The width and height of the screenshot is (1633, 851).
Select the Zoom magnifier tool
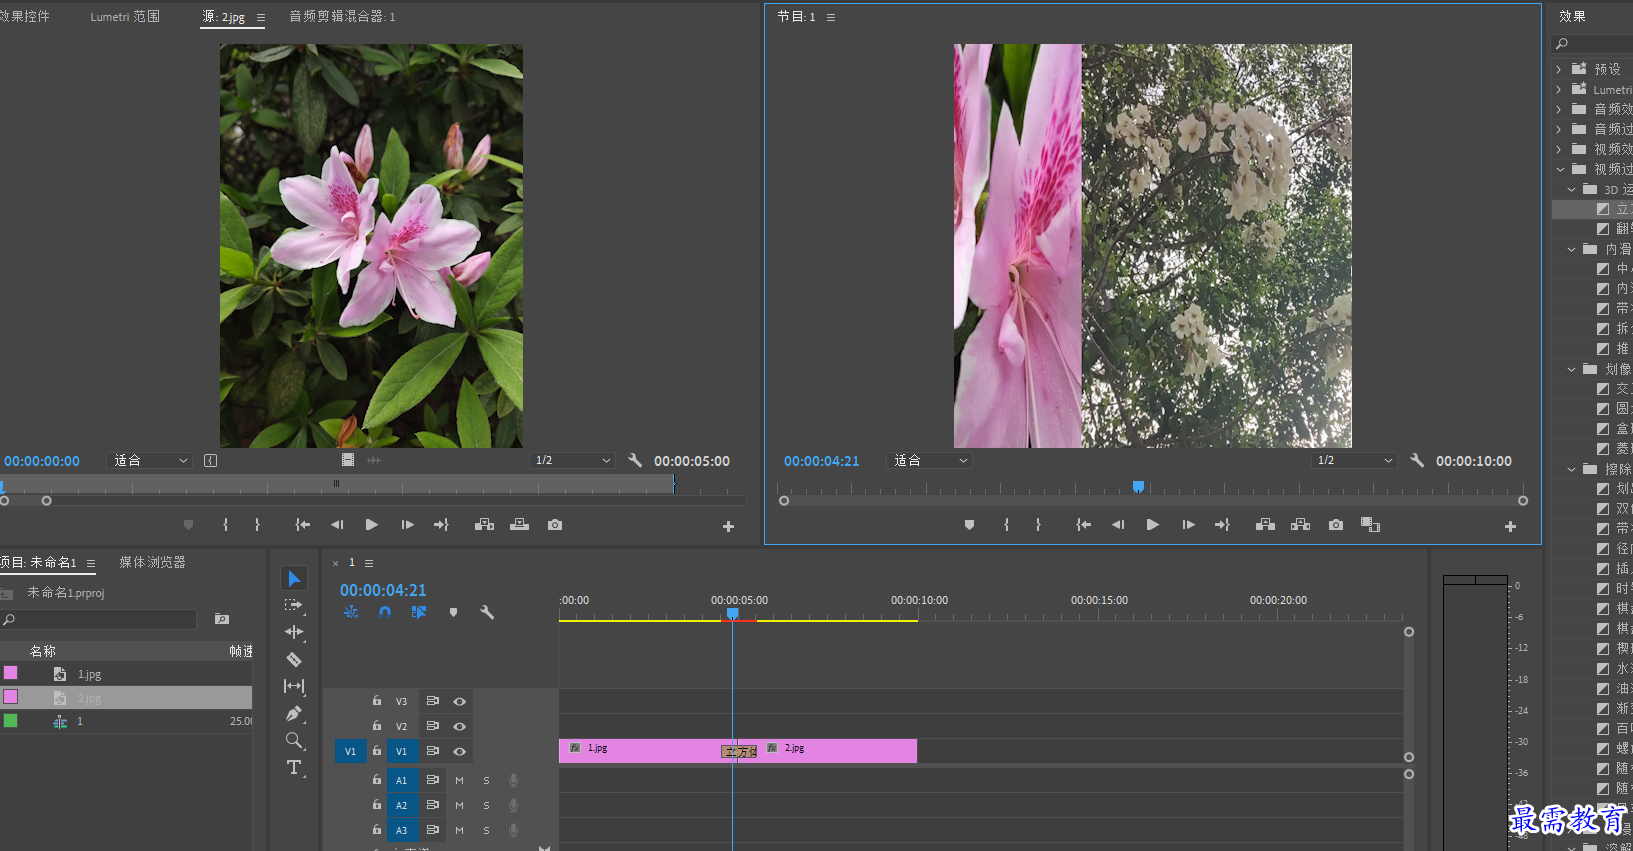[x=294, y=740]
